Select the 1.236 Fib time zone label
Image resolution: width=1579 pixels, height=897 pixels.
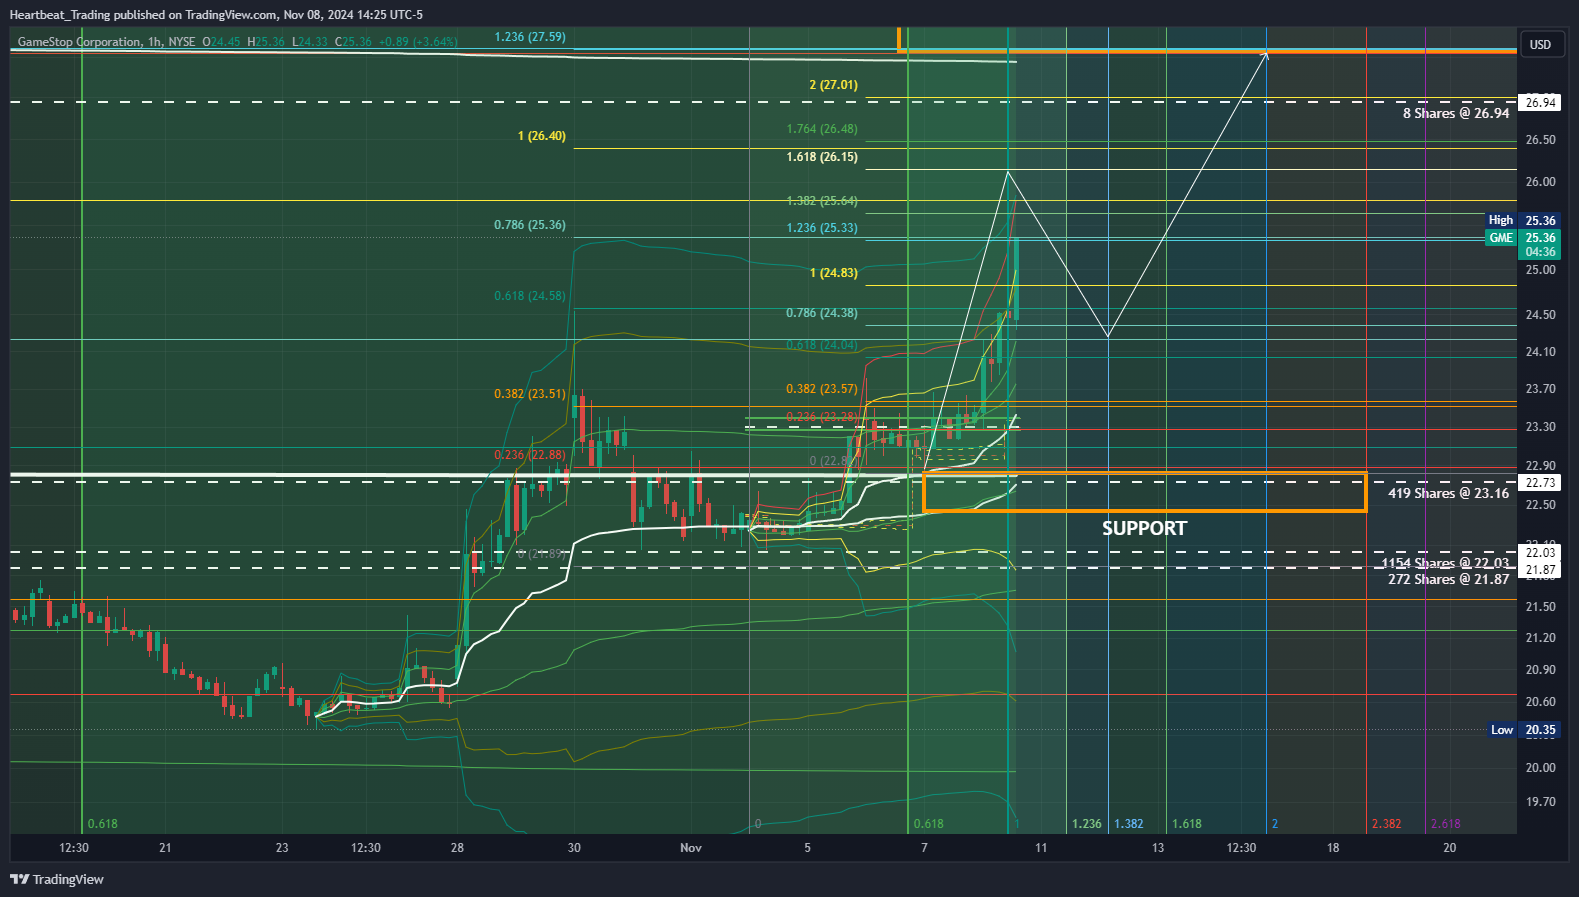tap(1087, 824)
